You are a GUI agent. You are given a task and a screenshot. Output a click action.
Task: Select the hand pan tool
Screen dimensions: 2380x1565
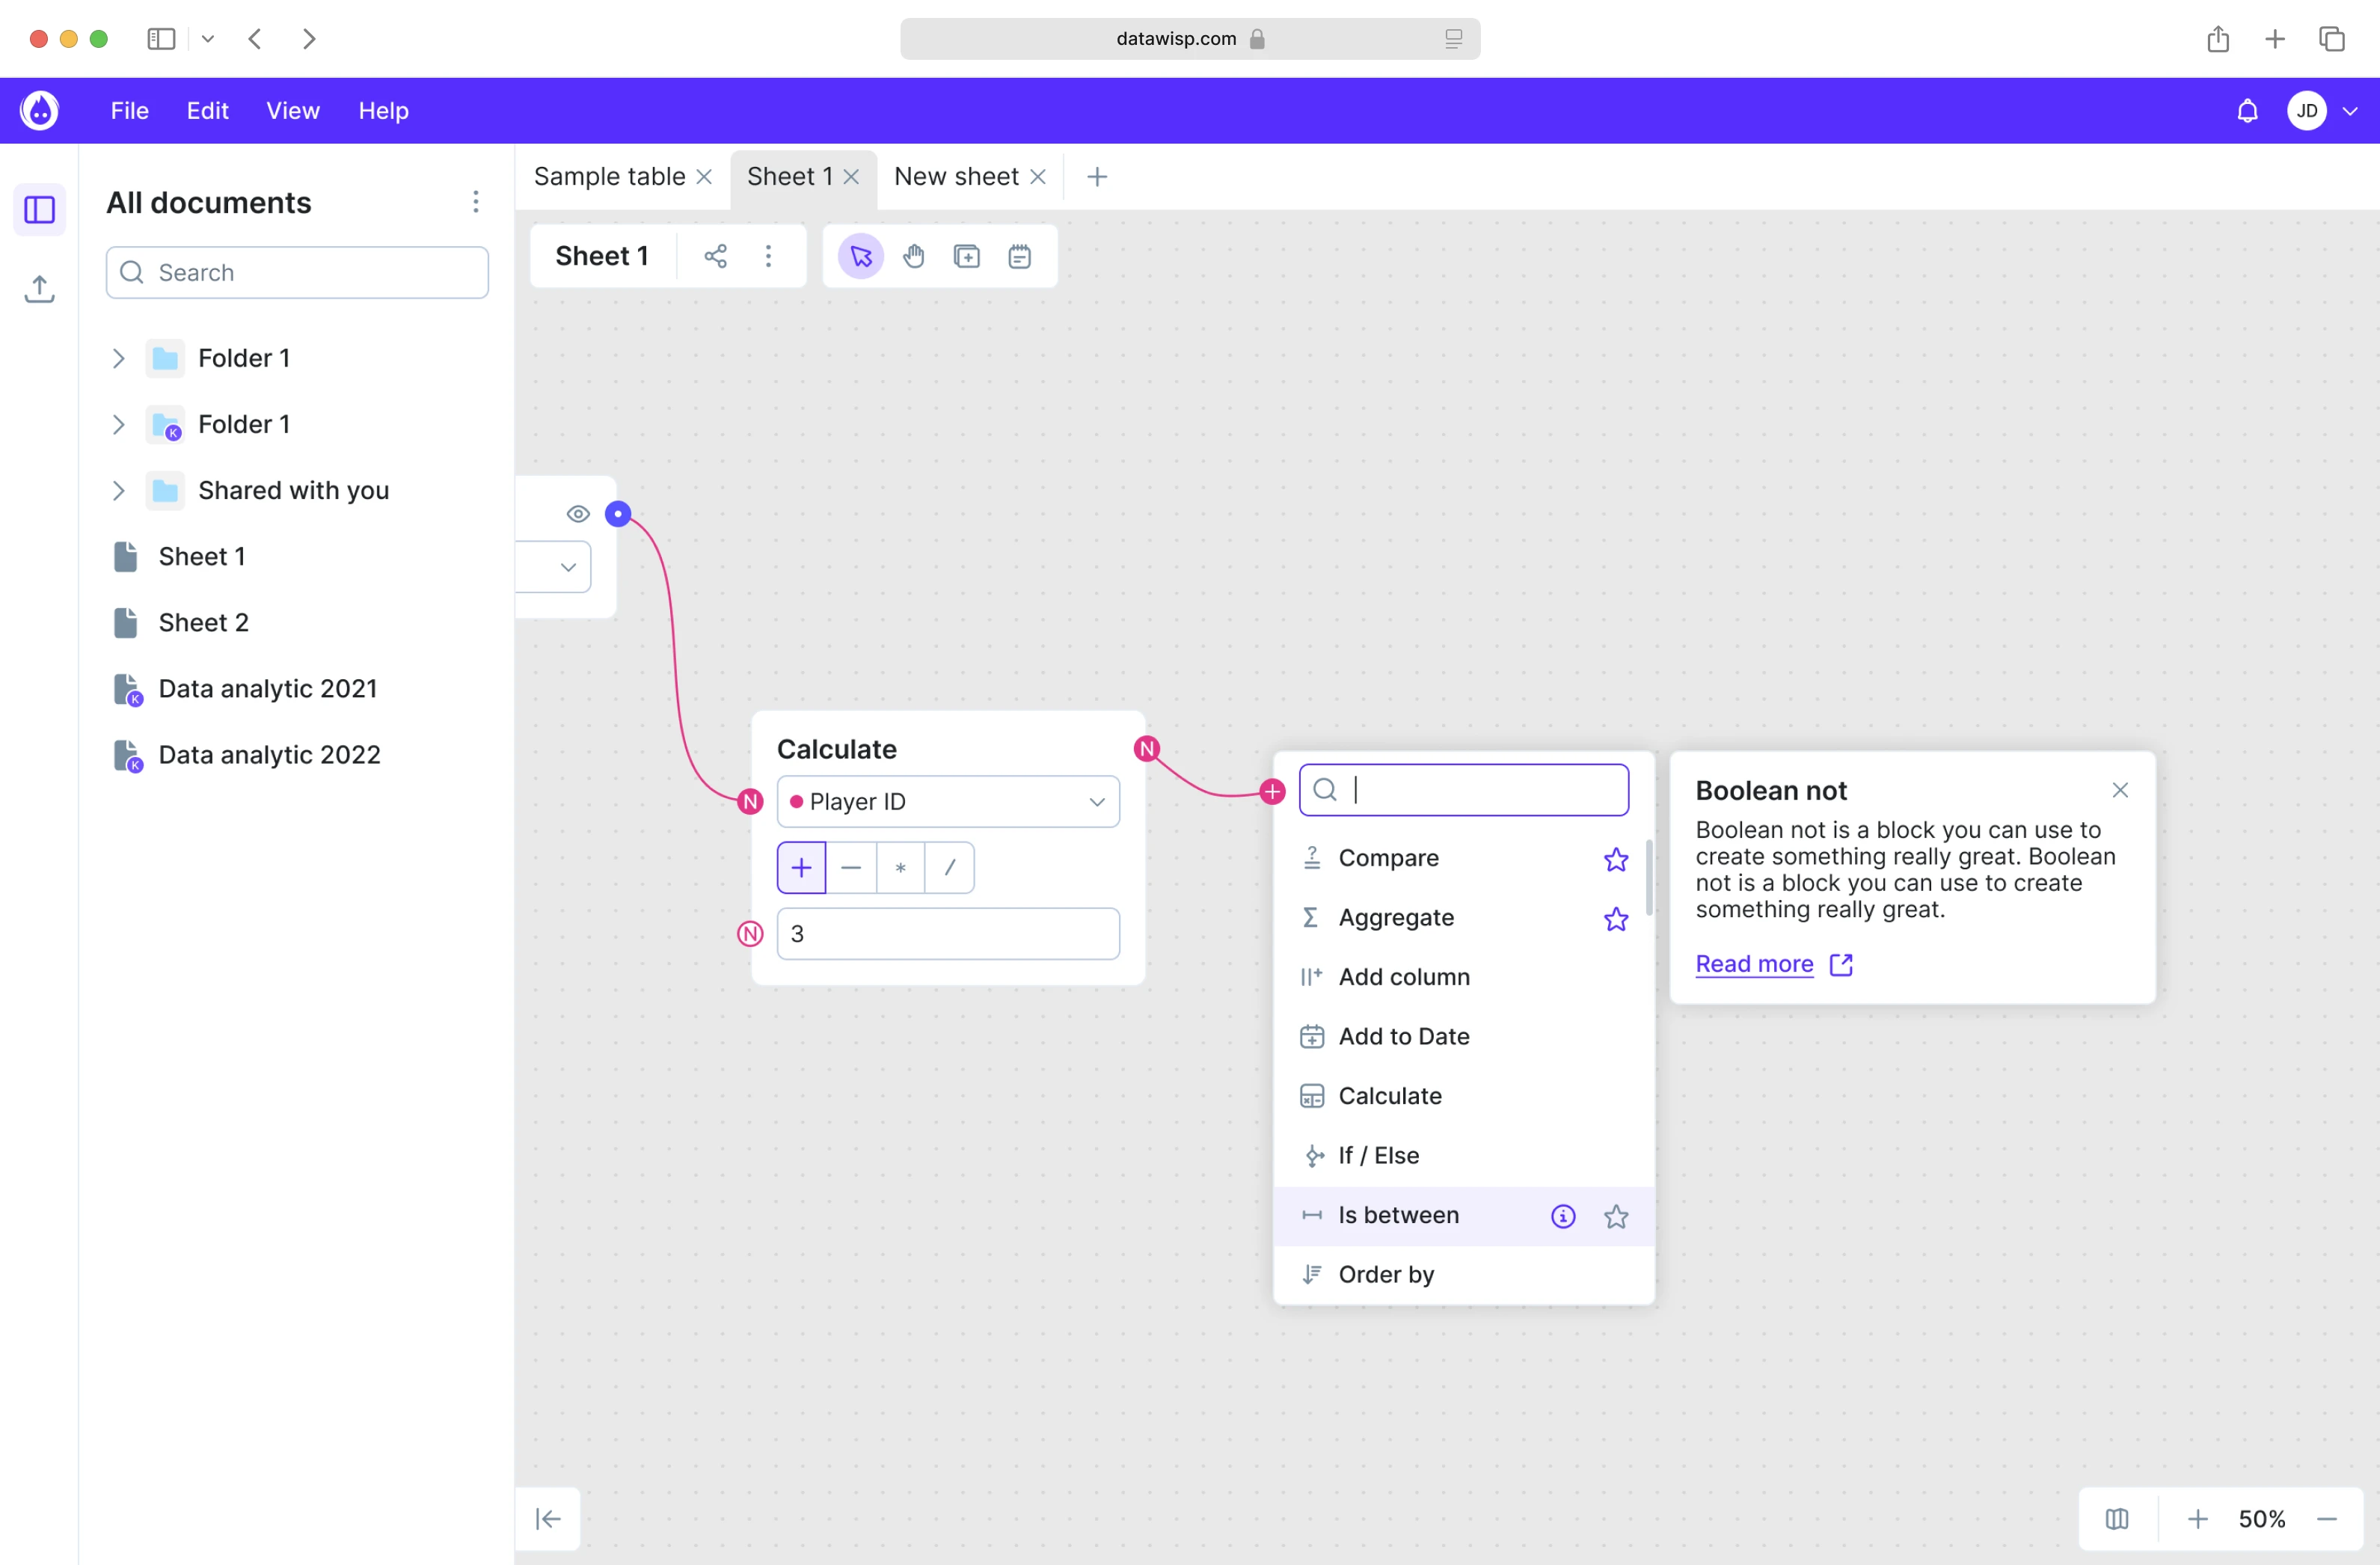(x=913, y=257)
